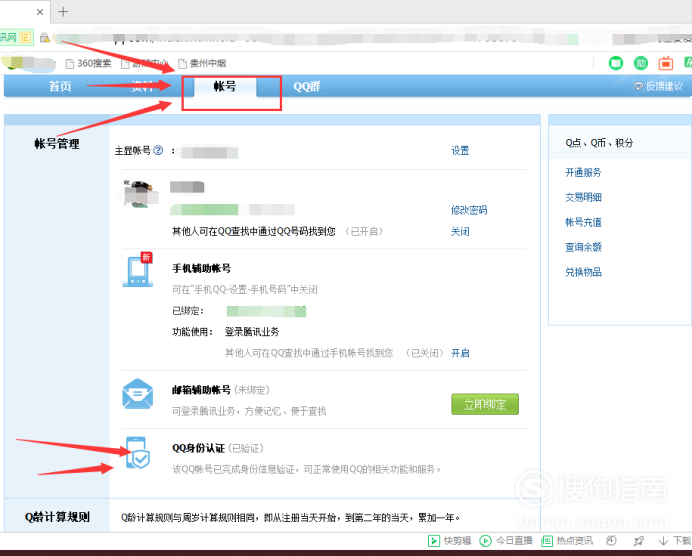Click the 修改密码 link

click(x=469, y=210)
